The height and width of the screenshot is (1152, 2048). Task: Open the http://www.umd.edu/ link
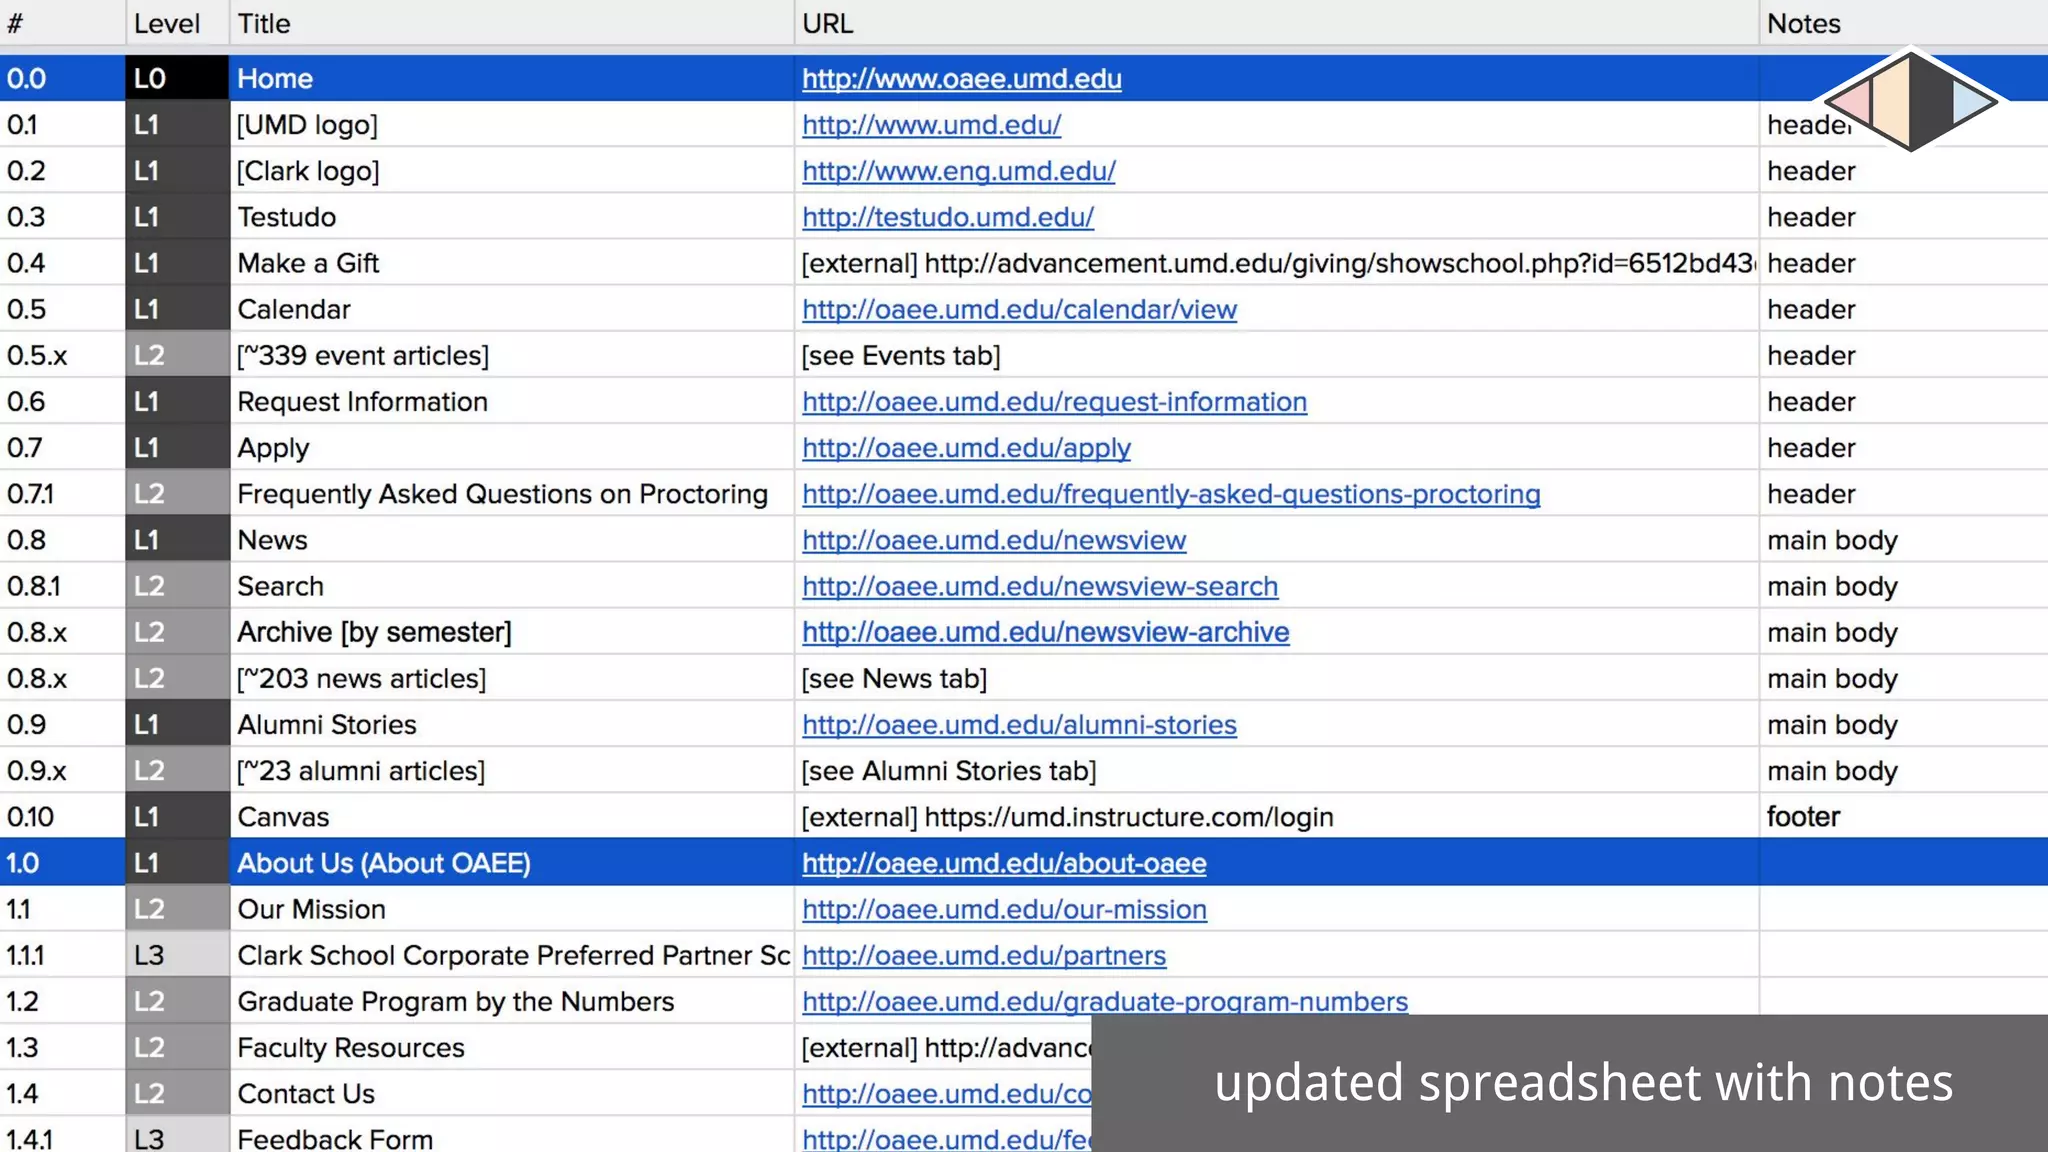931,125
